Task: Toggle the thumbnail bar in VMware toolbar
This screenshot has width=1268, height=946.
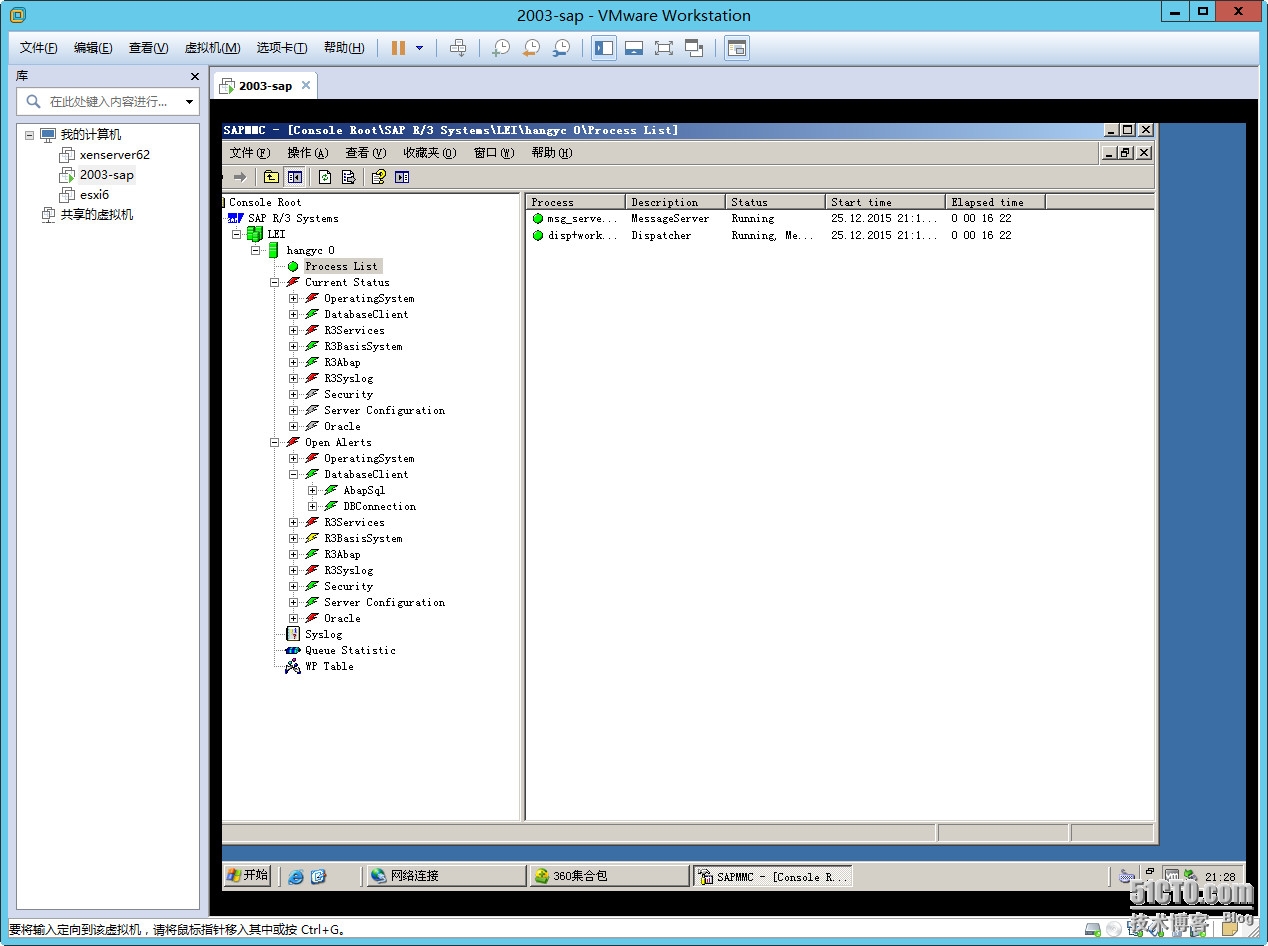Action: click(x=634, y=48)
